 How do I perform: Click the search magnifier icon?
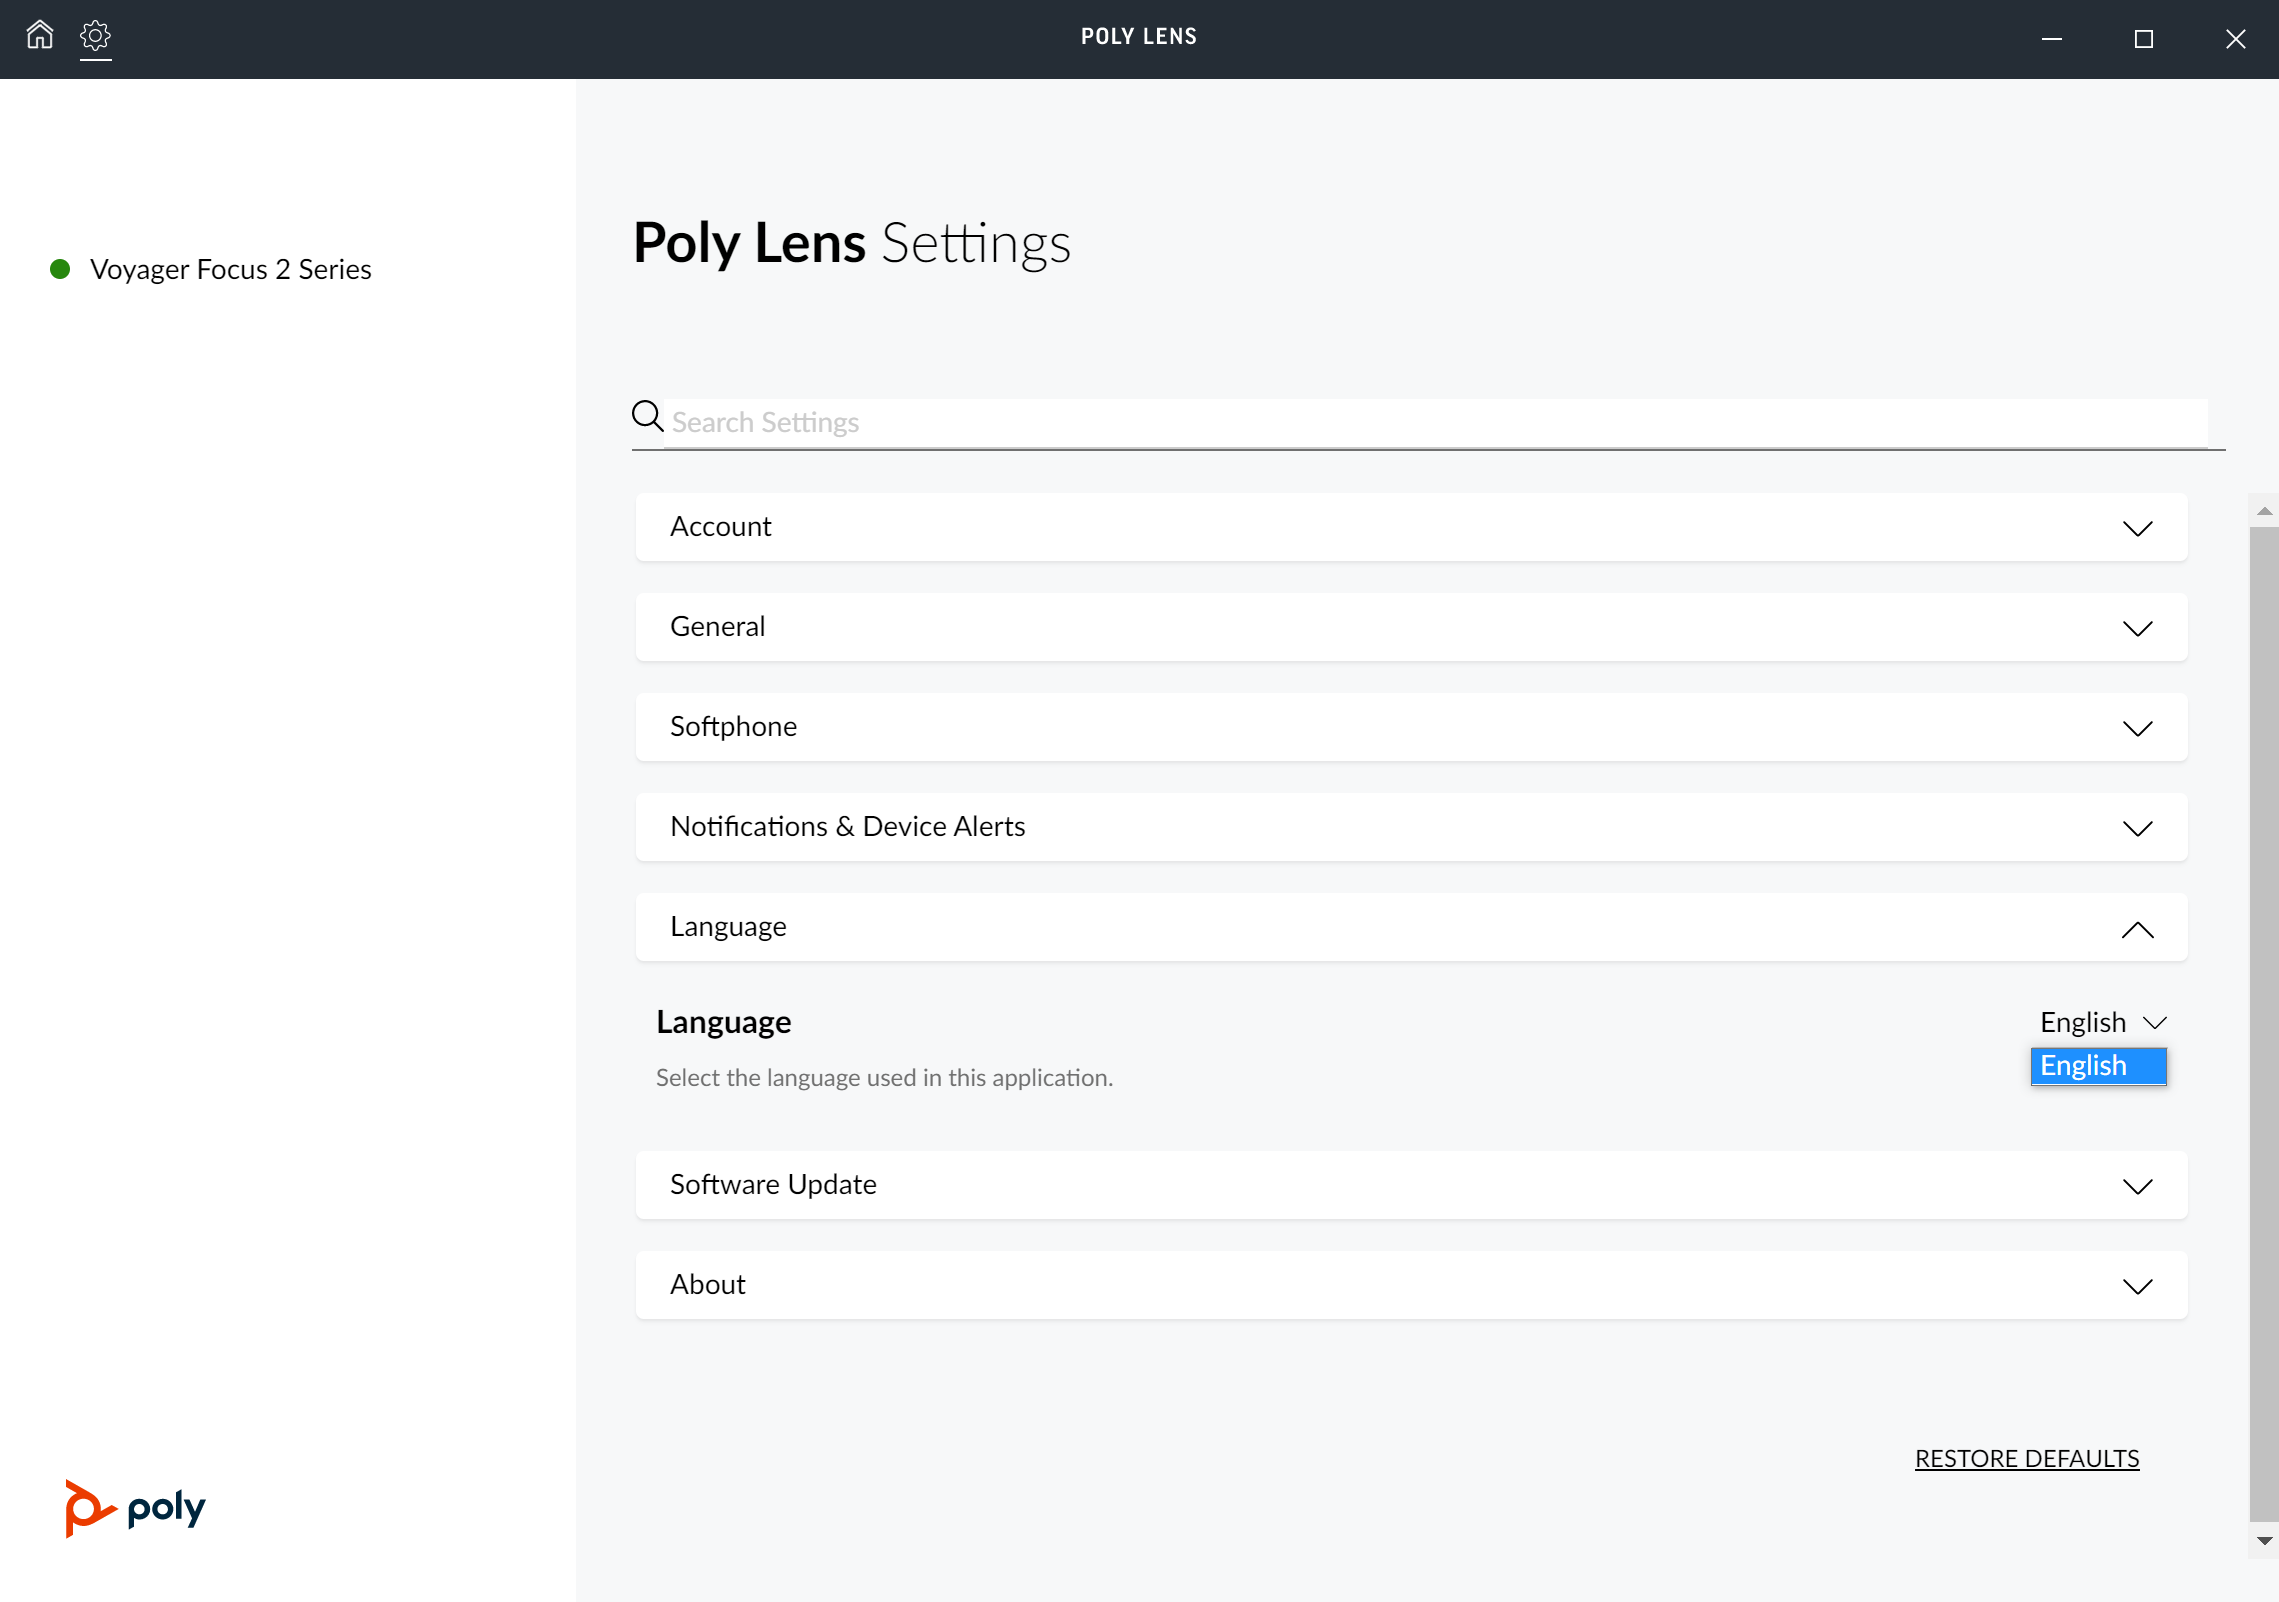point(647,416)
